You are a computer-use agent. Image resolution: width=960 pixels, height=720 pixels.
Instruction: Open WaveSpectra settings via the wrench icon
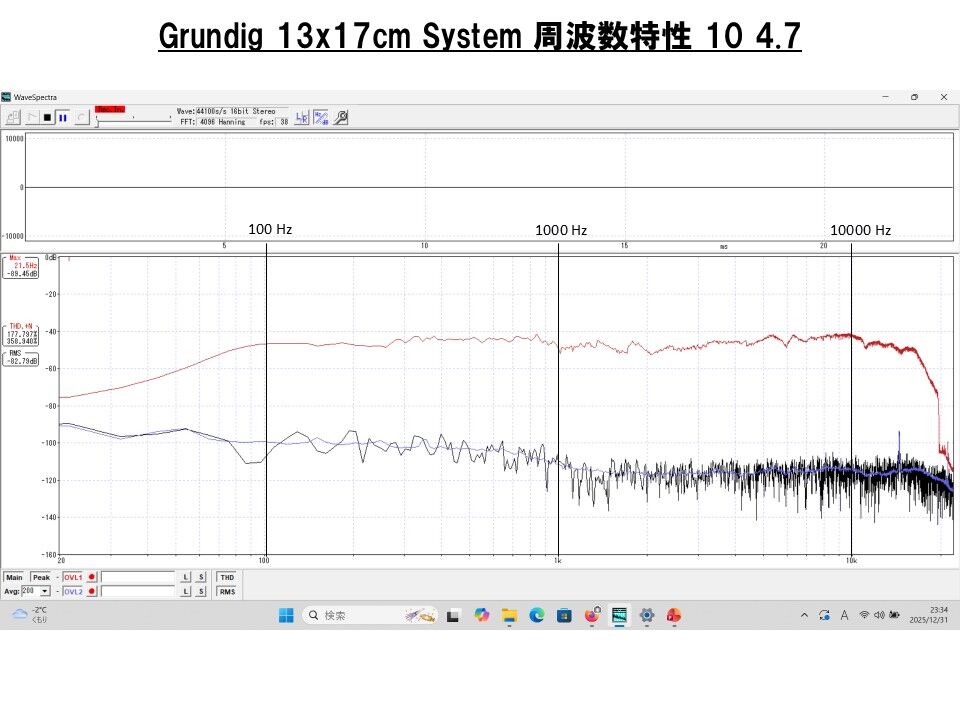(340, 117)
